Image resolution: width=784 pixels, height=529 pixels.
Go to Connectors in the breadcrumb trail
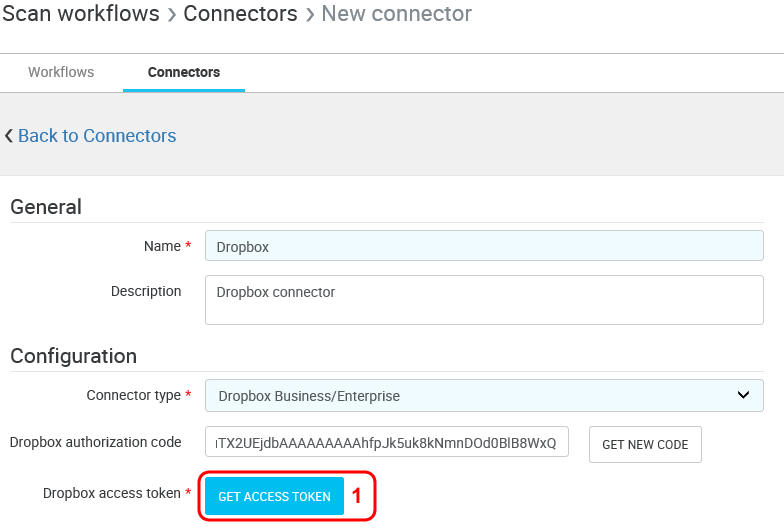240,14
